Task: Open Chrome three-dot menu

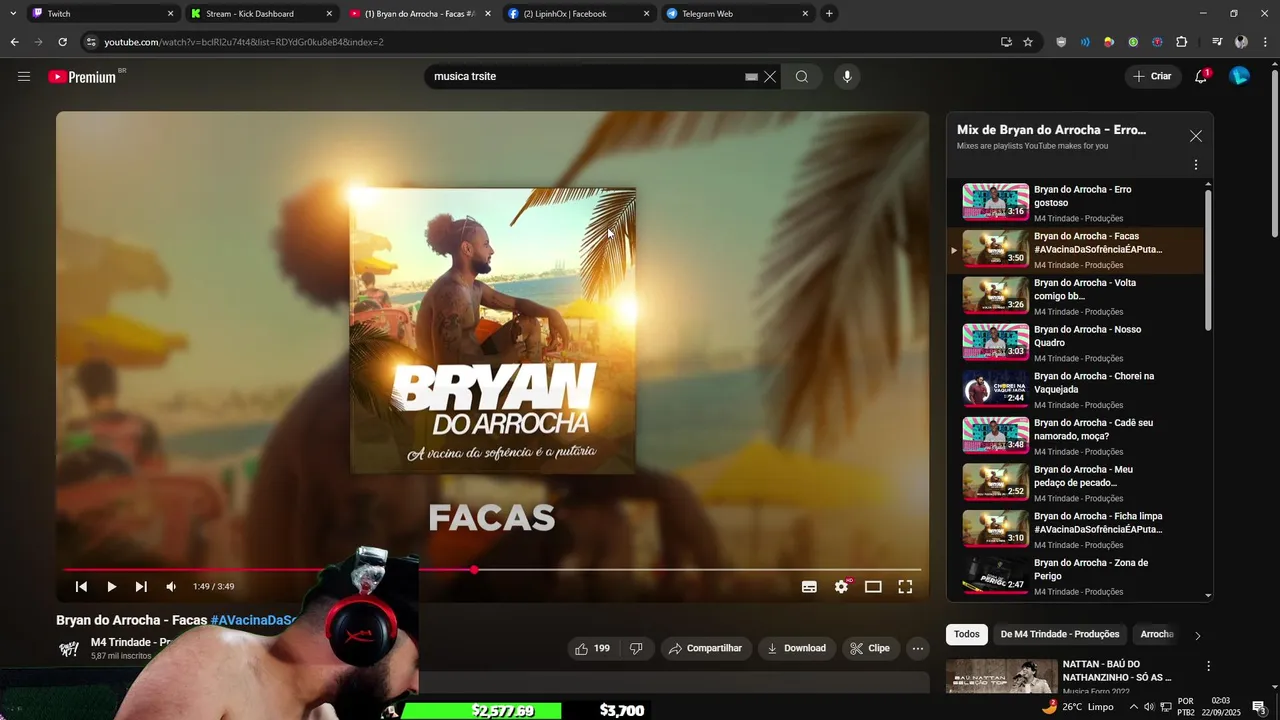Action: click(1265, 42)
